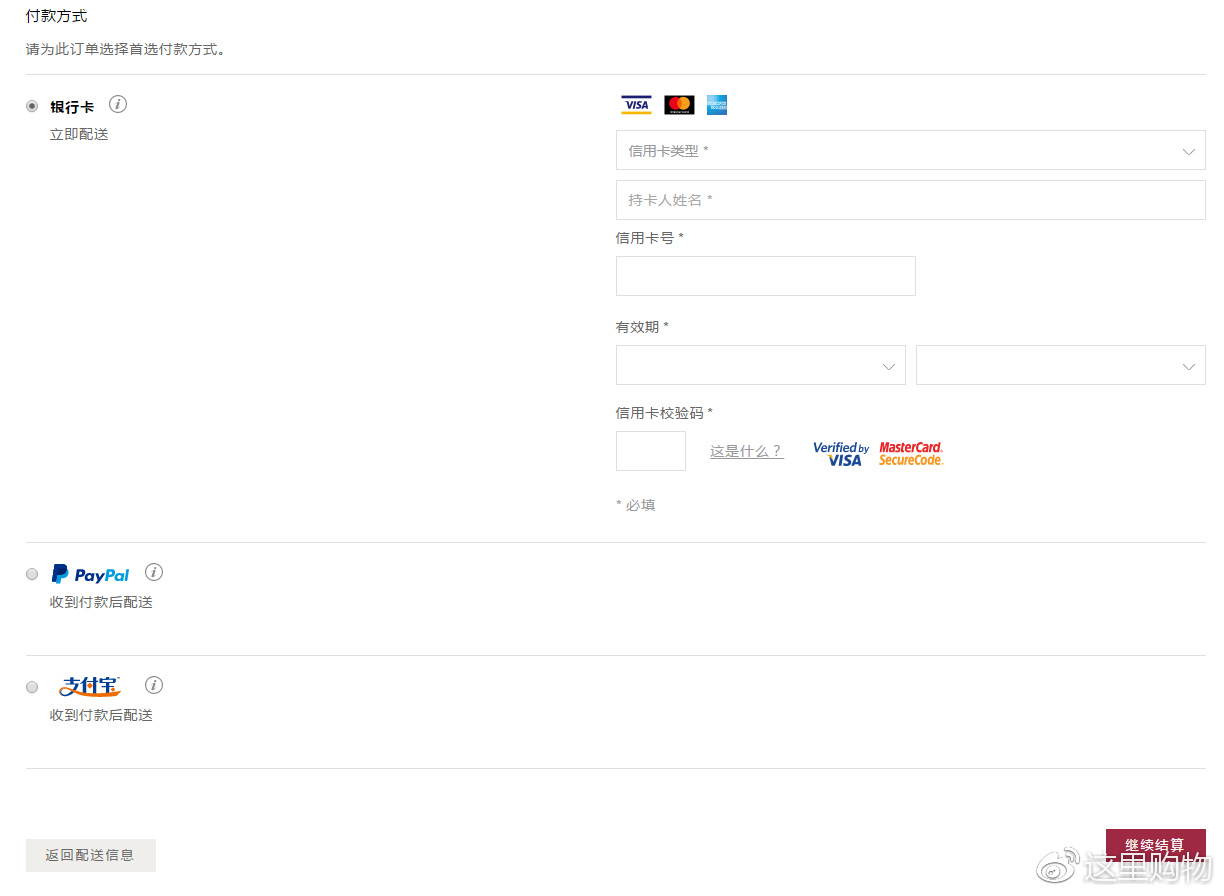
Task: Open the expiry month dropdown under 有效期
Action: (x=760, y=366)
